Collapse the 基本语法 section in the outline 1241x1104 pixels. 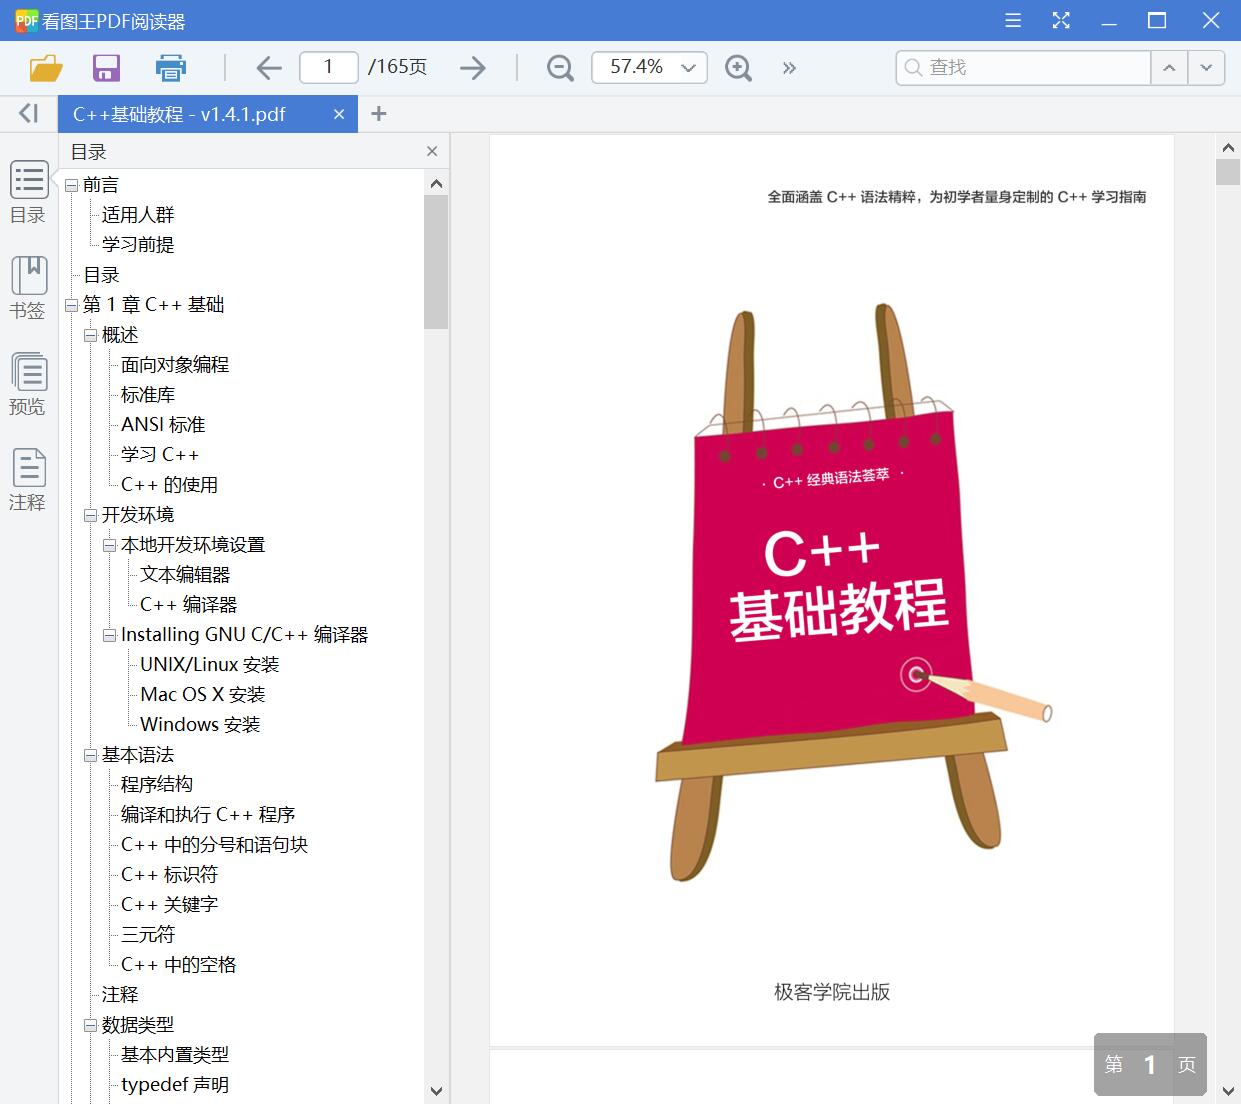click(x=91, y=755)
